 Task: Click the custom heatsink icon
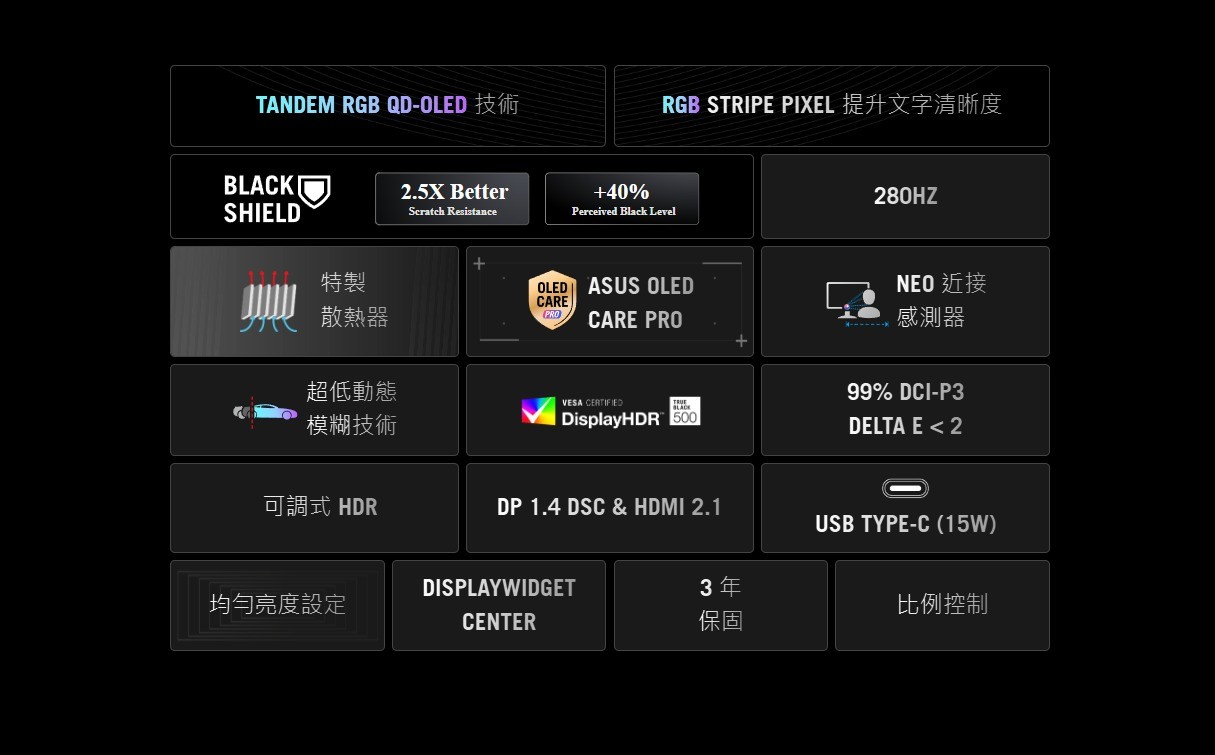coord(268,301)
